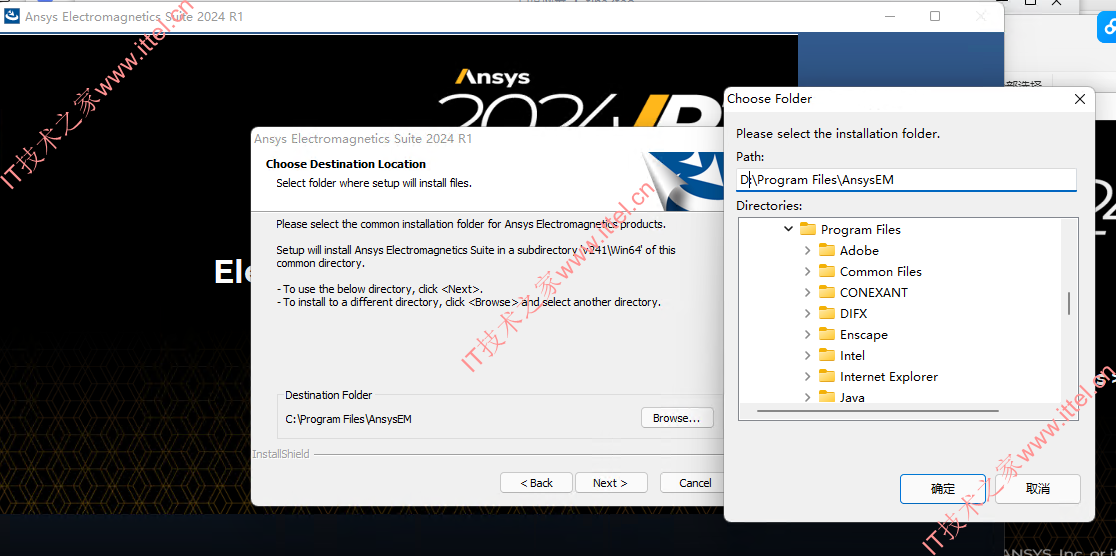Click the Intel directory name
Image resolution: width=1116 pixels, height=556 pixels.
coord(852,355)
